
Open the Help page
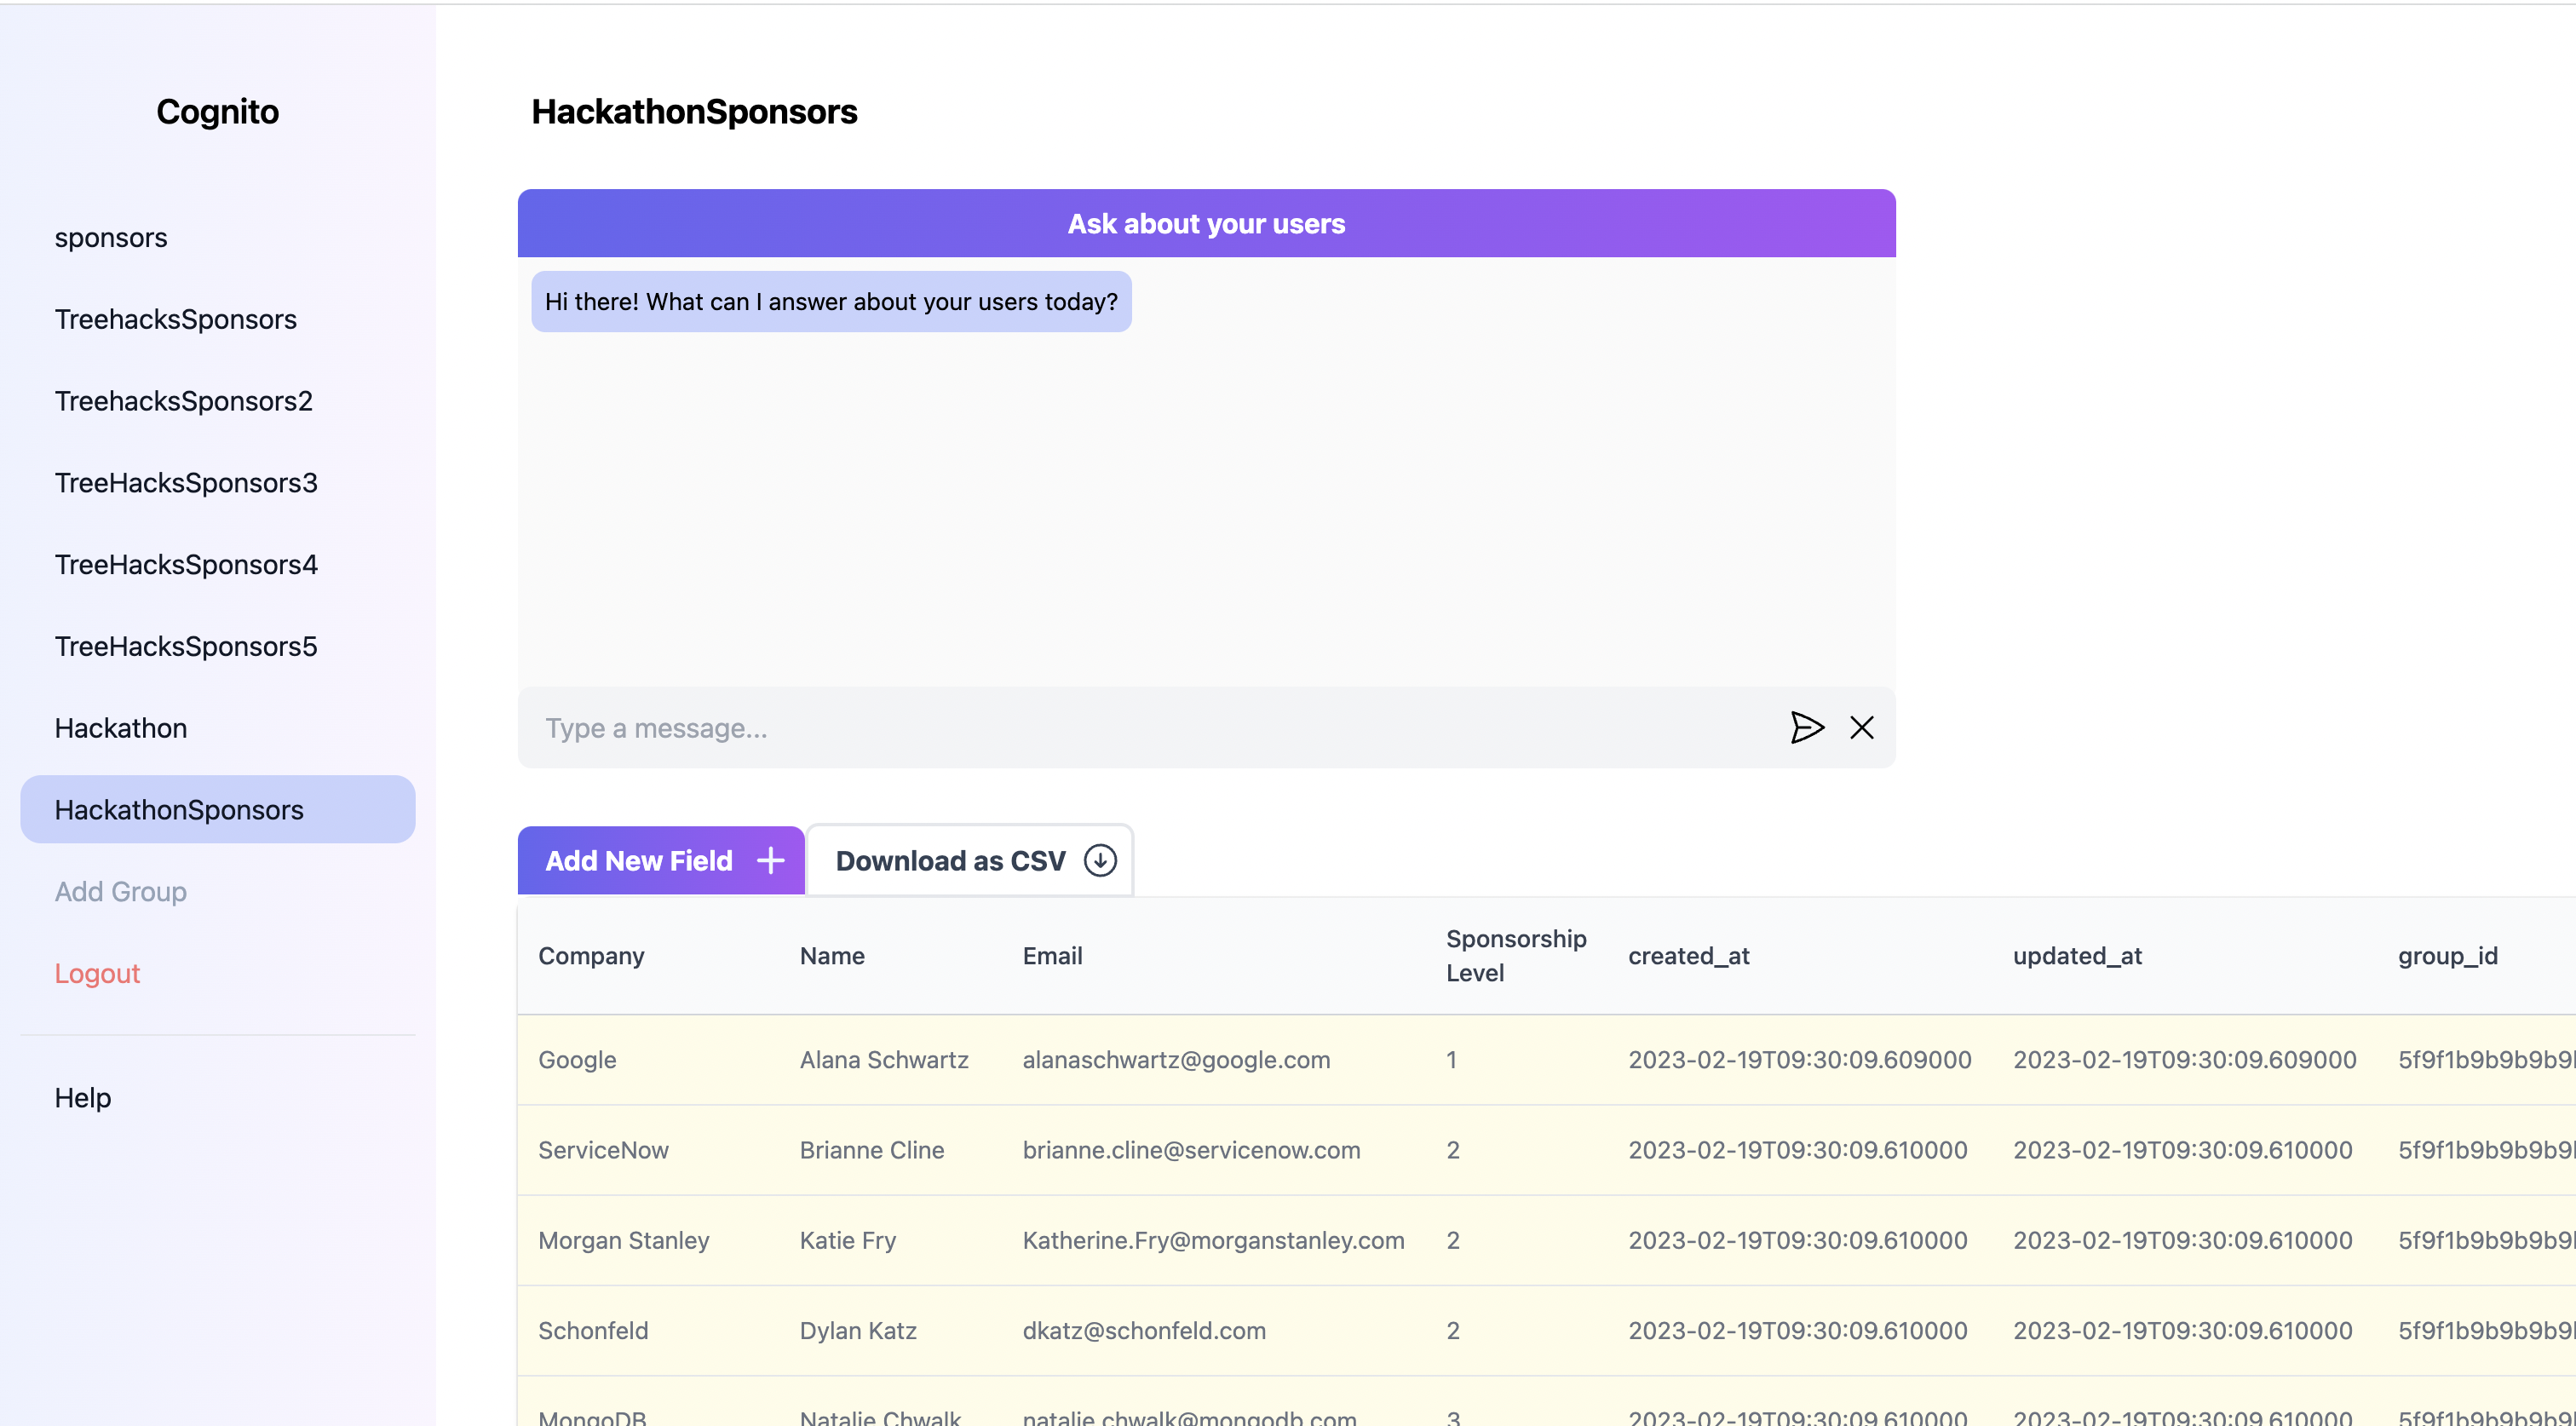(83, 1098)
